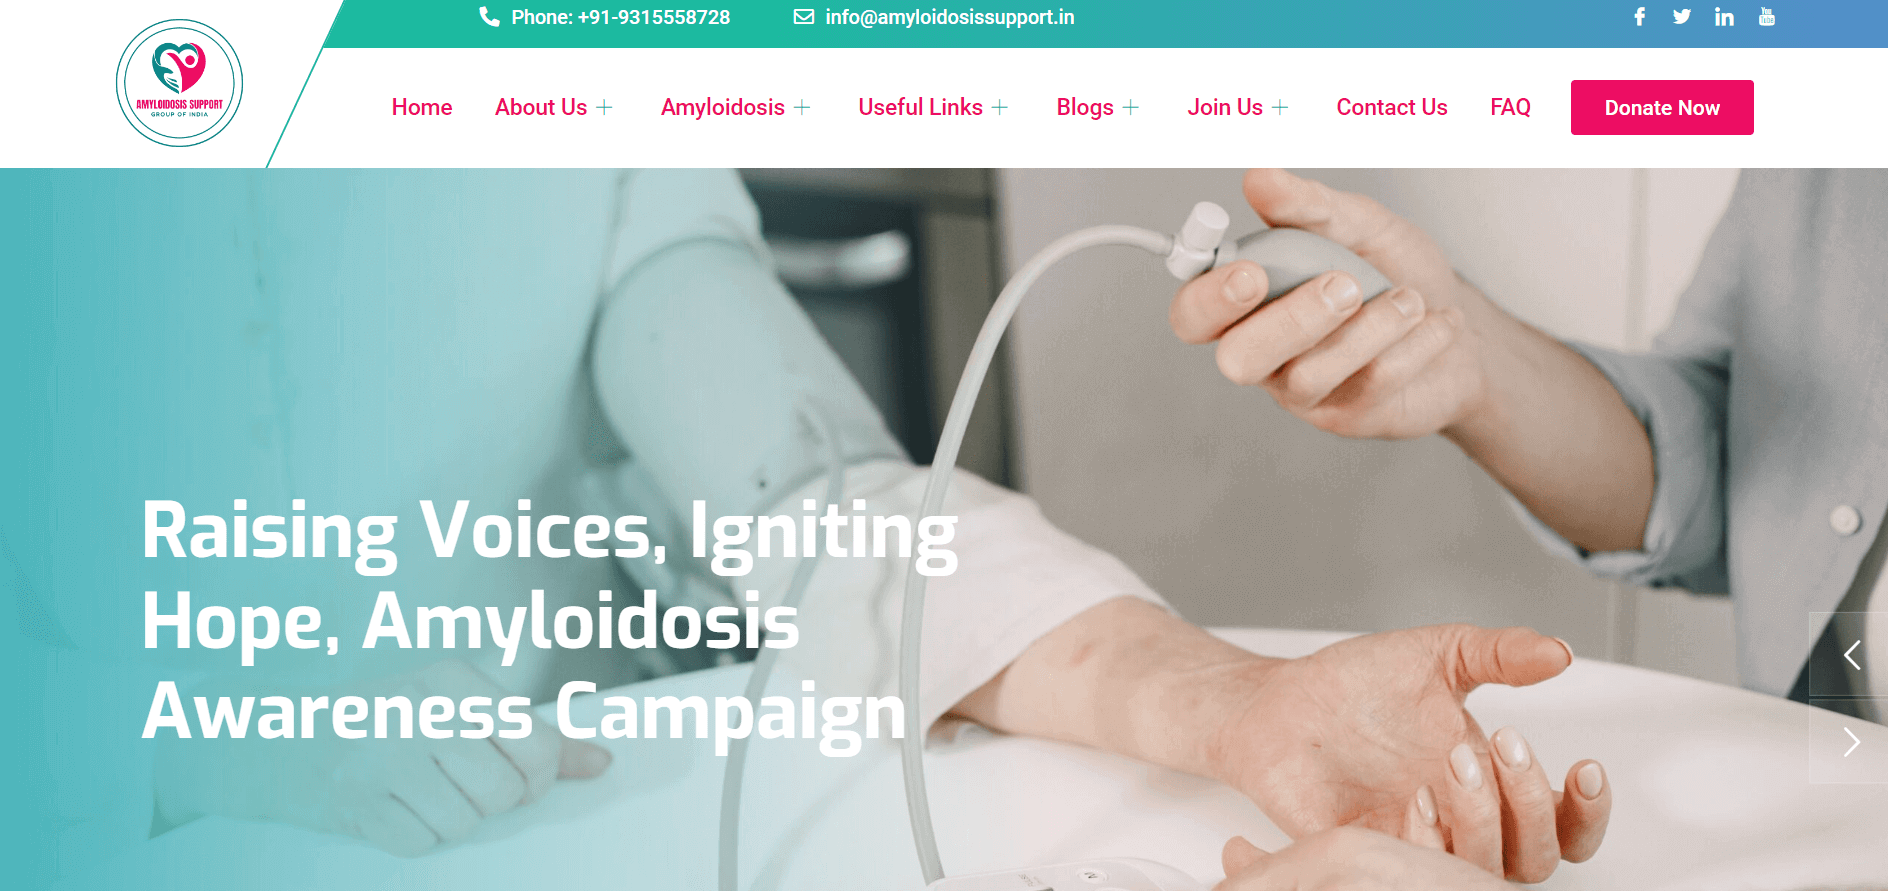Expand the About Us plus icon

point(604,108)
